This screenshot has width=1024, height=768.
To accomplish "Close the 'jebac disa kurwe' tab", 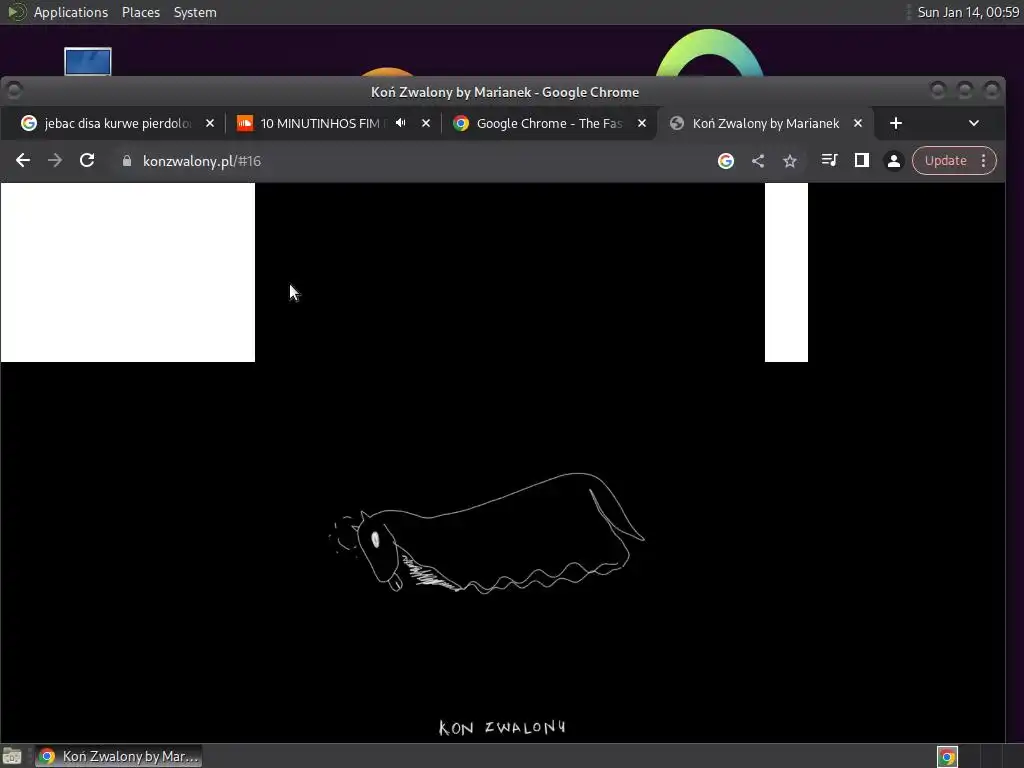I will pyautogui.click(x=210, y=123).
